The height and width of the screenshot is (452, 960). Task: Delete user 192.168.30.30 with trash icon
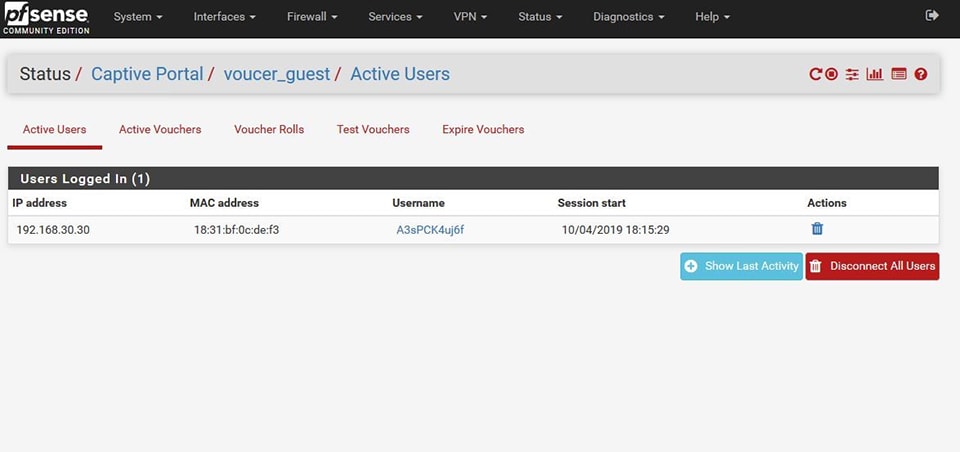pyautogui.click(x=817, y=229)
